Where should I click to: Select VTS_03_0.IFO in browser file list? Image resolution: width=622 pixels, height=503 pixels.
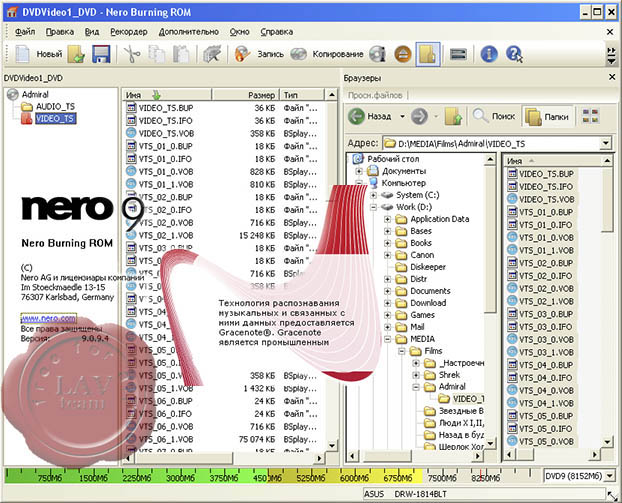pos(545,327)
